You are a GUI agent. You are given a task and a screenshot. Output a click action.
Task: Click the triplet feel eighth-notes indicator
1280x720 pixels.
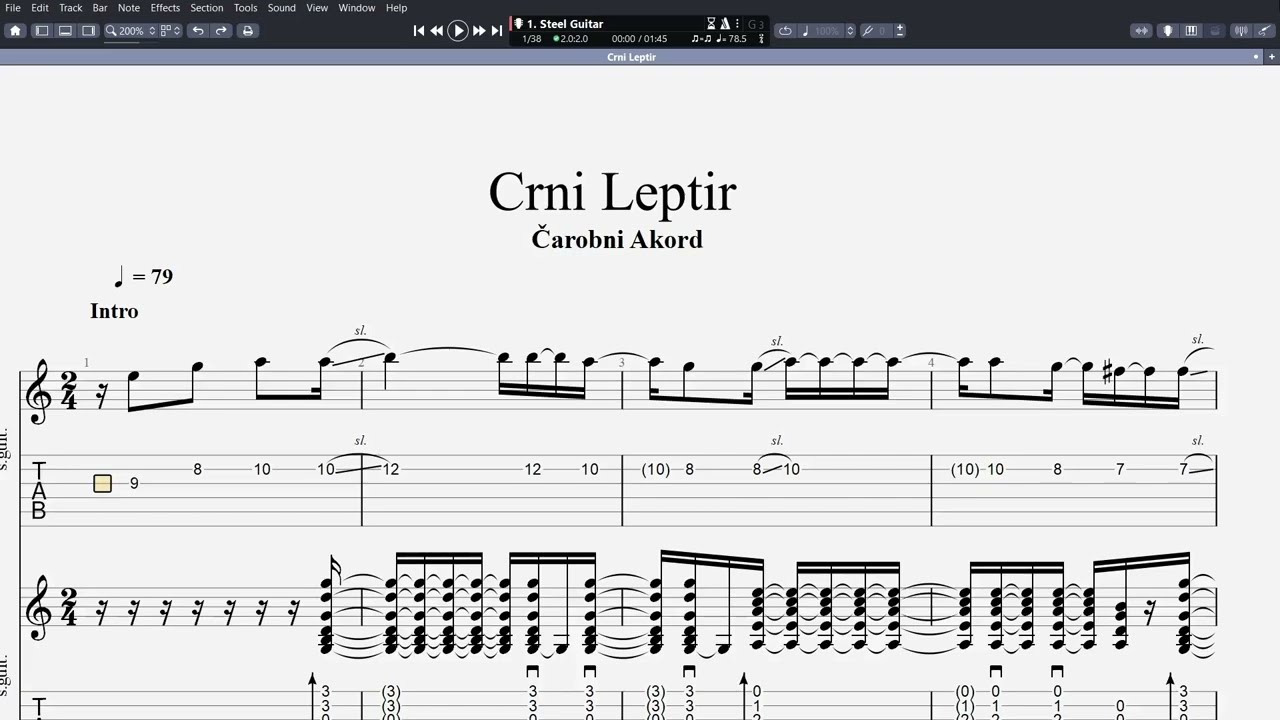coord(701,39)
